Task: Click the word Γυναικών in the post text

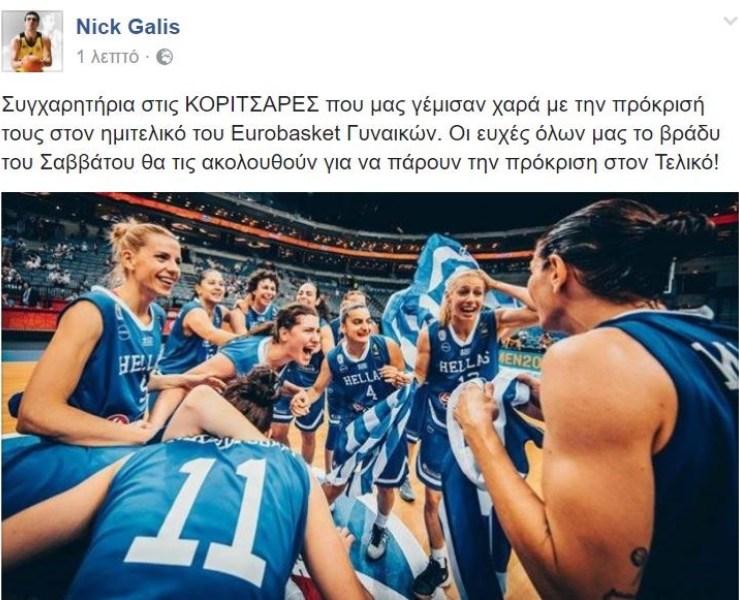Action: 394,134
